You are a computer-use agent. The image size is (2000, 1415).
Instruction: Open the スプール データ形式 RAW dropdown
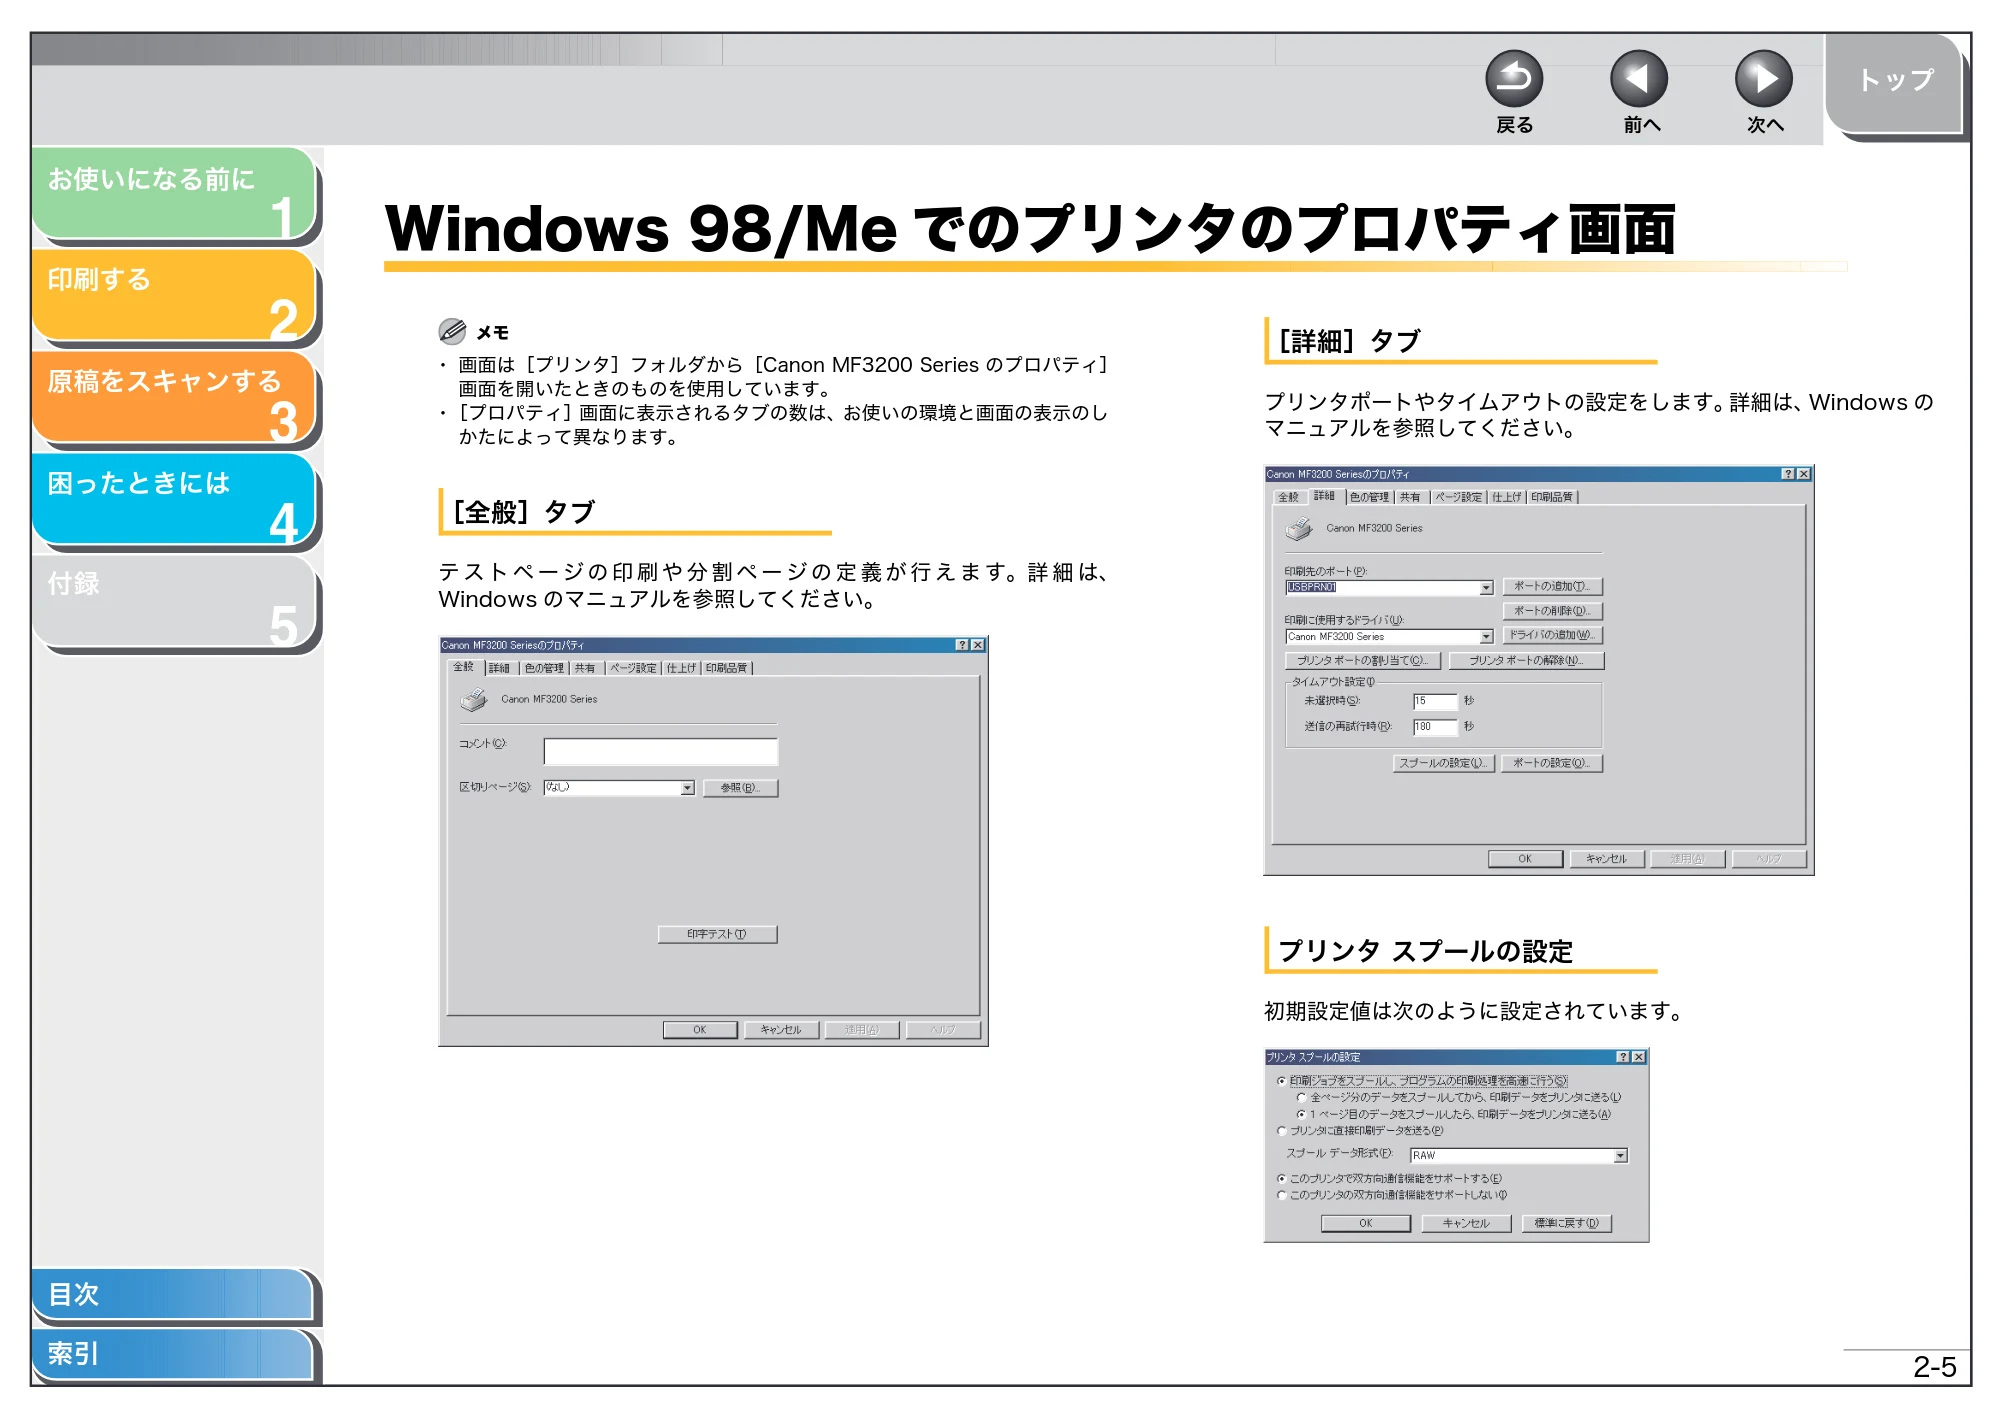(x=1620, y=1156)
